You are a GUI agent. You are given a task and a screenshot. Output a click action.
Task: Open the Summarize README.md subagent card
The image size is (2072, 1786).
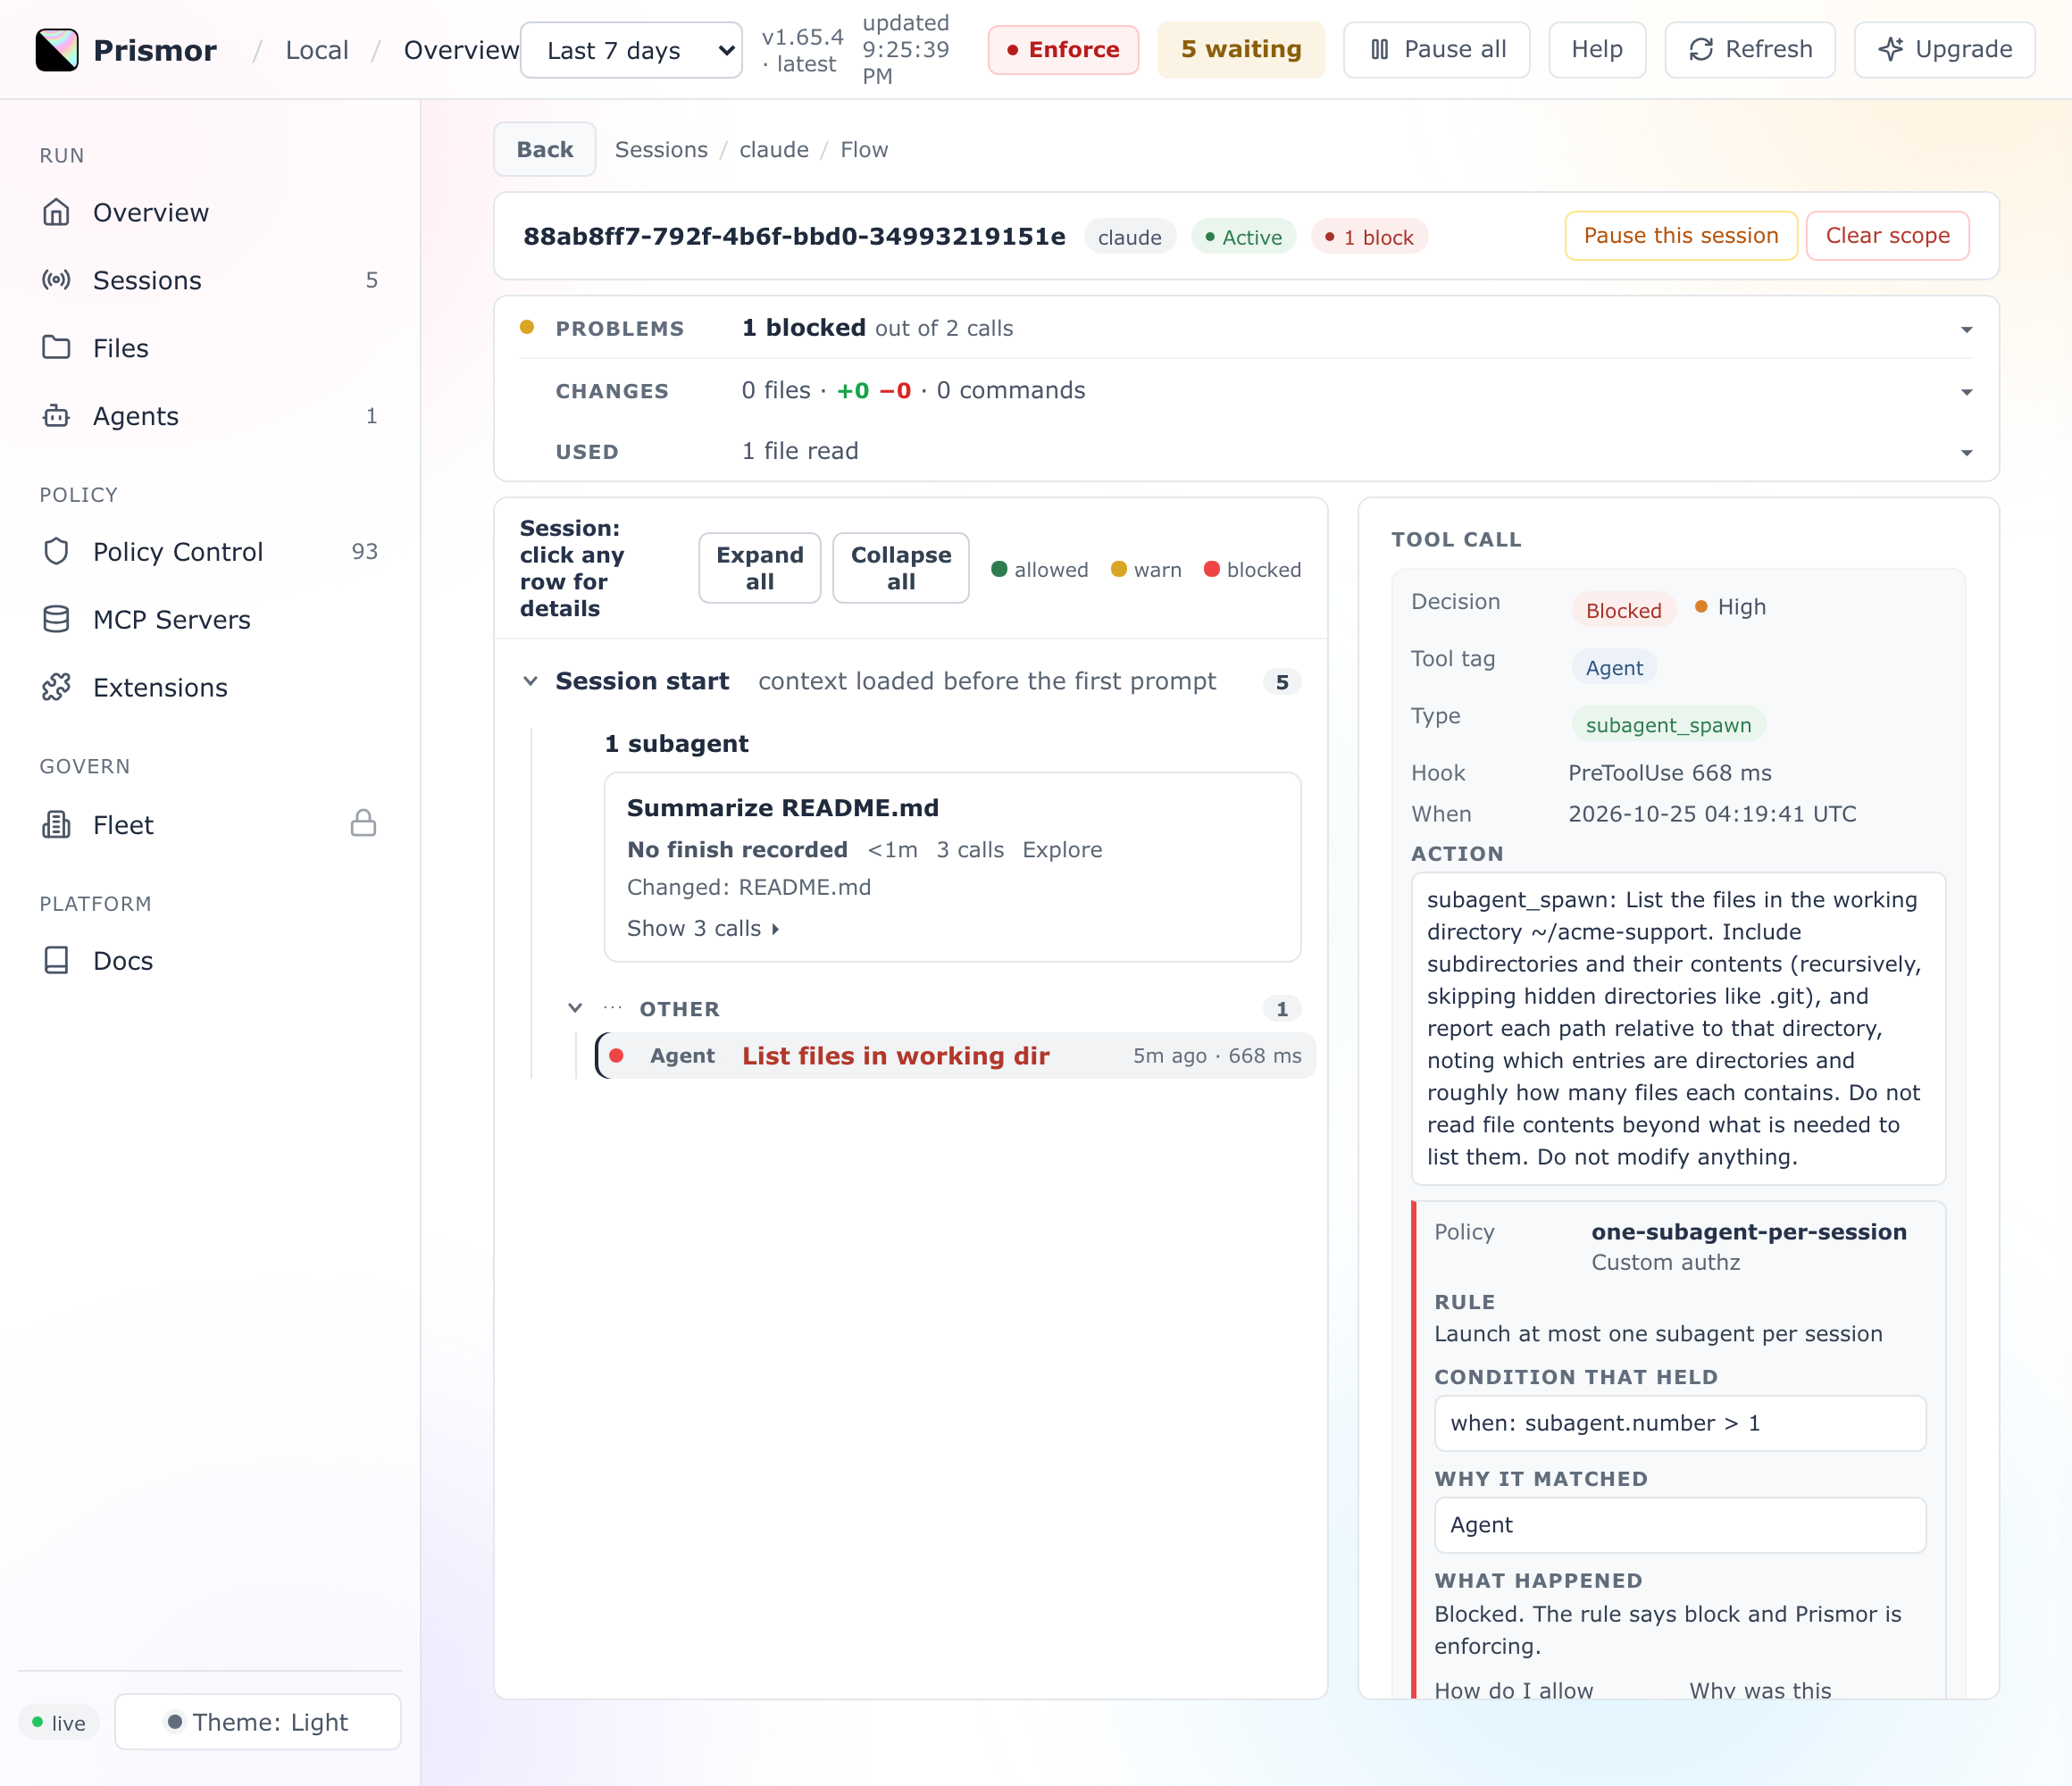click(x=952, y=866)
